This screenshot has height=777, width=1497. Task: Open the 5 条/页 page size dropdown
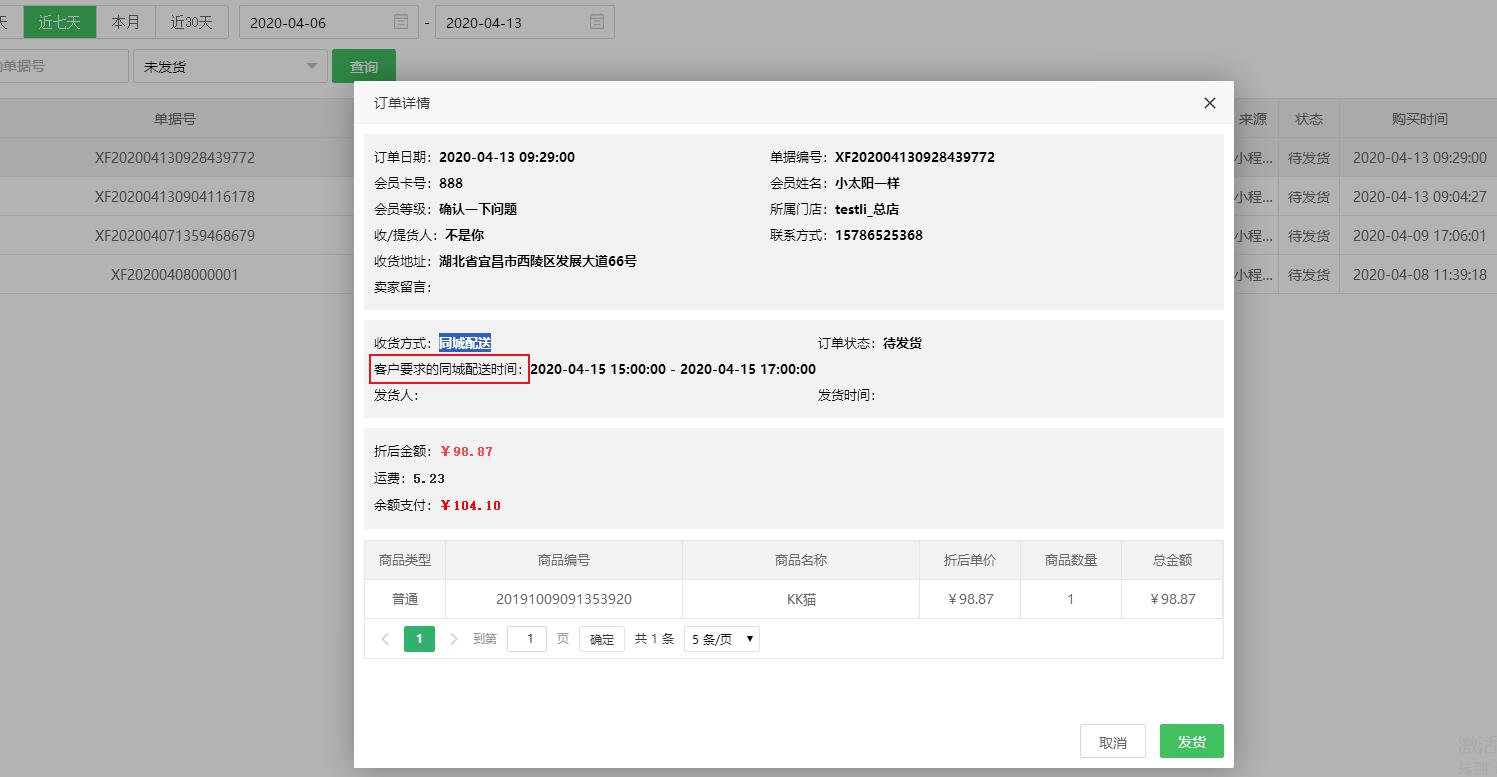pos(721,639)
